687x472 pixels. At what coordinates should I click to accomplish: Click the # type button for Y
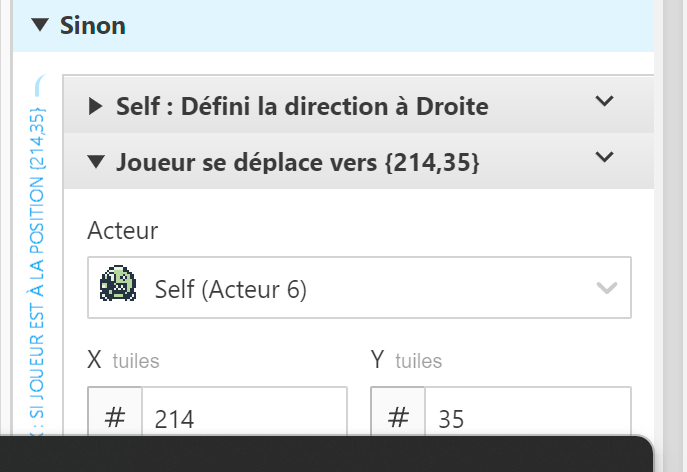click(x=398, y=416)
